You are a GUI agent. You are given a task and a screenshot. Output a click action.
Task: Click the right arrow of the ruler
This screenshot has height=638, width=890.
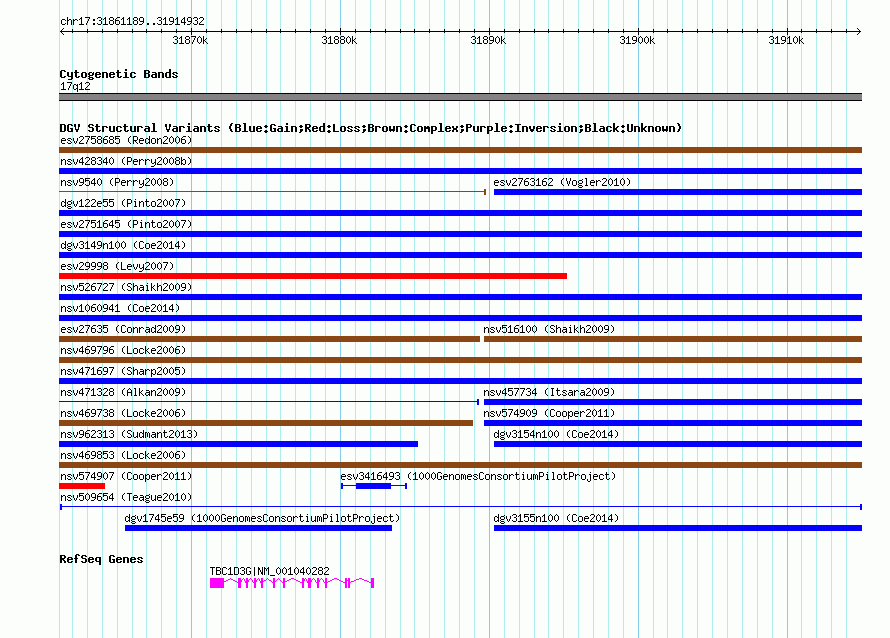click(x=858, y=31)
